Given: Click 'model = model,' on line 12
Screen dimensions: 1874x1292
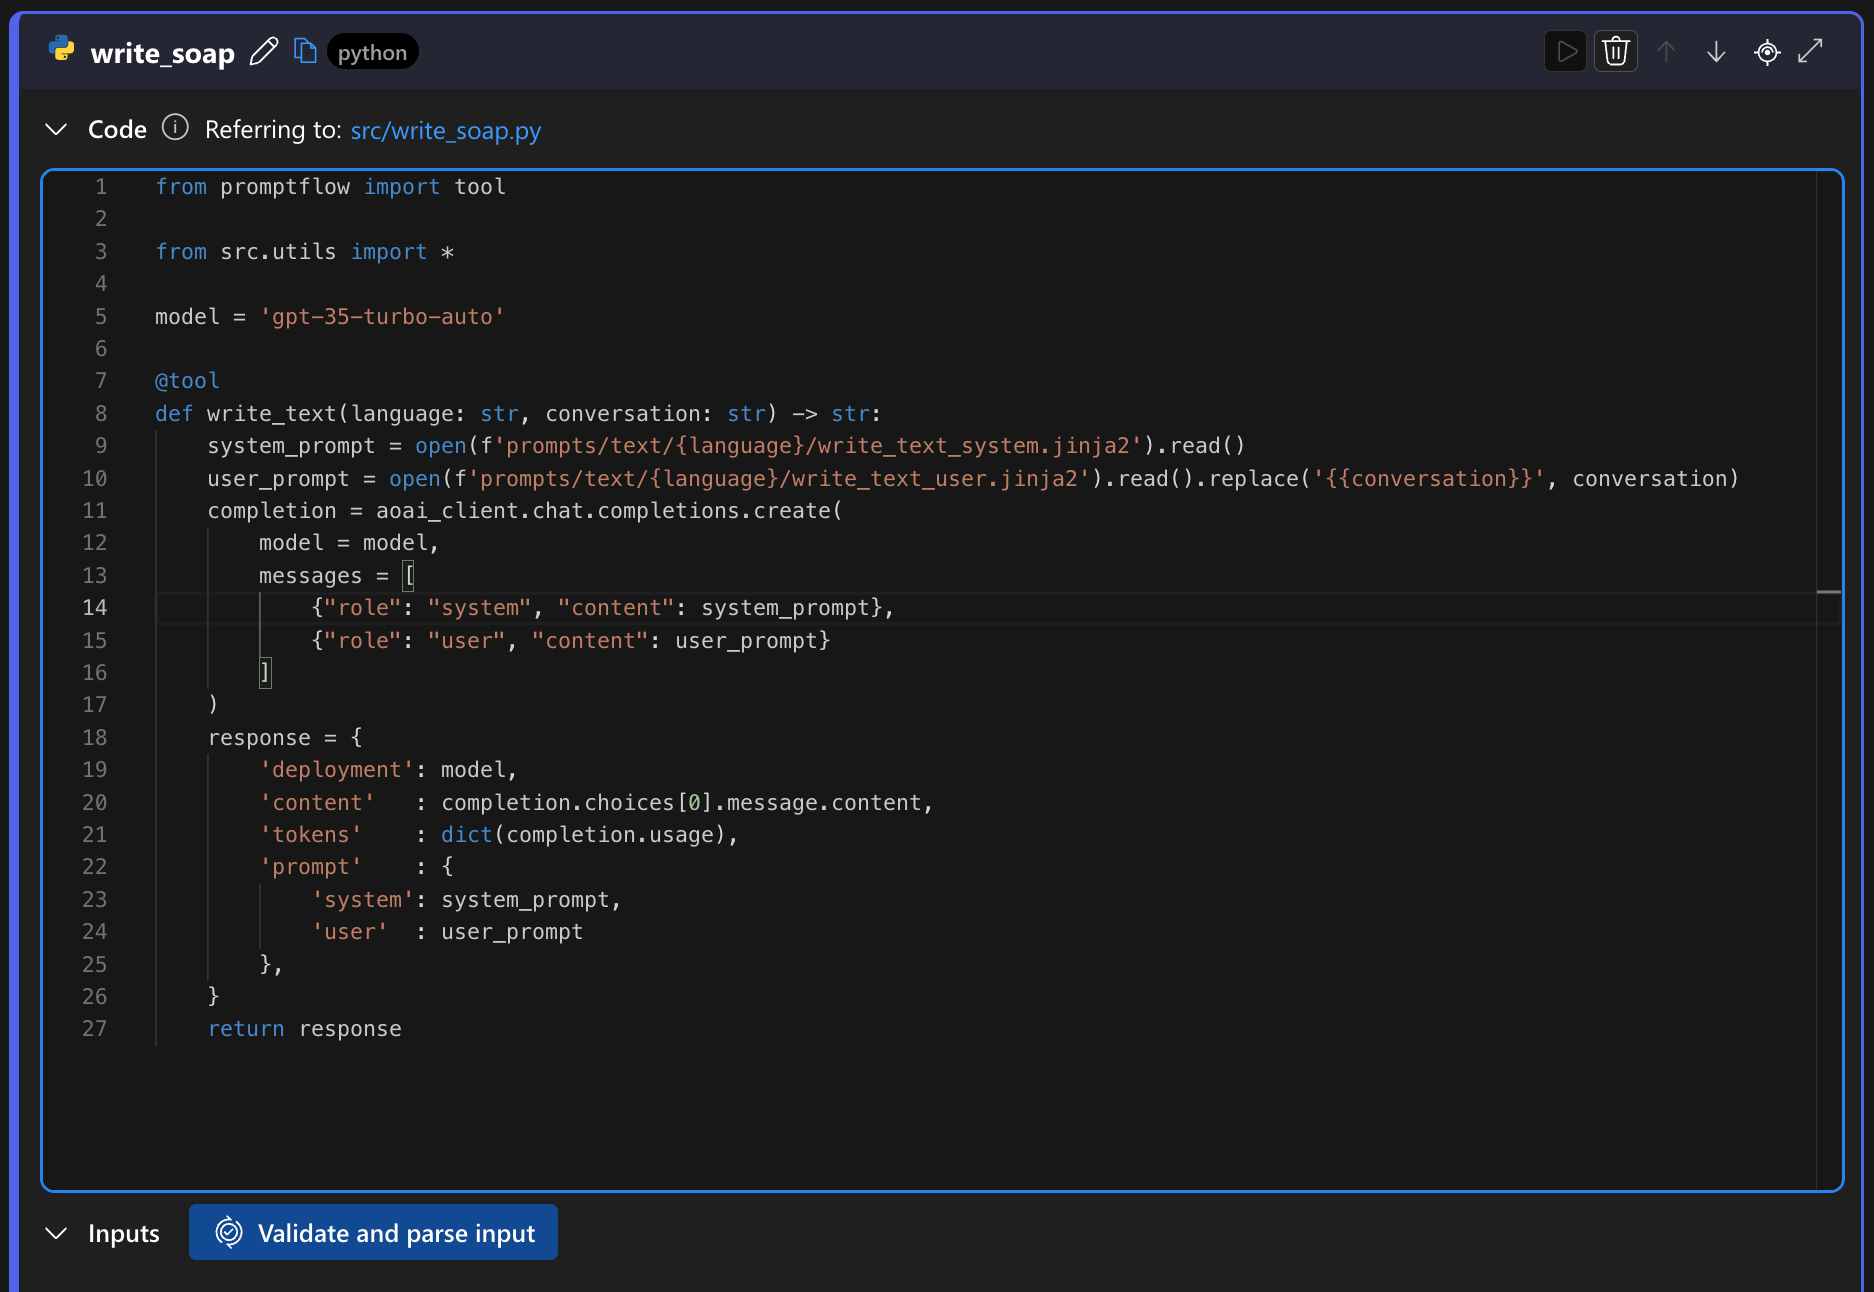Looking at the screenshot, I should click(349, 543).
